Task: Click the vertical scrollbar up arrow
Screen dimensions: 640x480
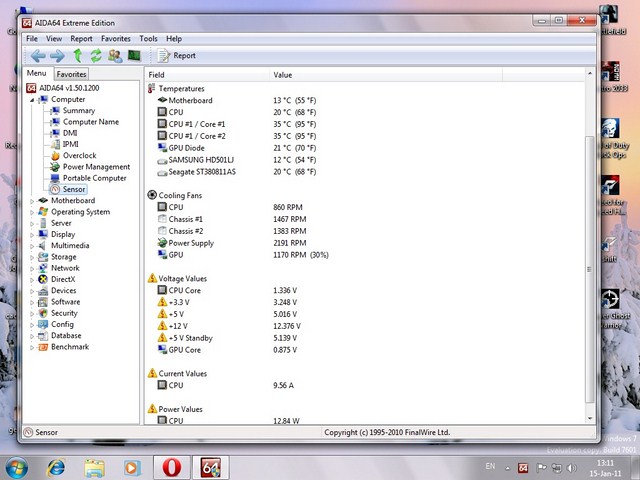Action: (590, 74)
